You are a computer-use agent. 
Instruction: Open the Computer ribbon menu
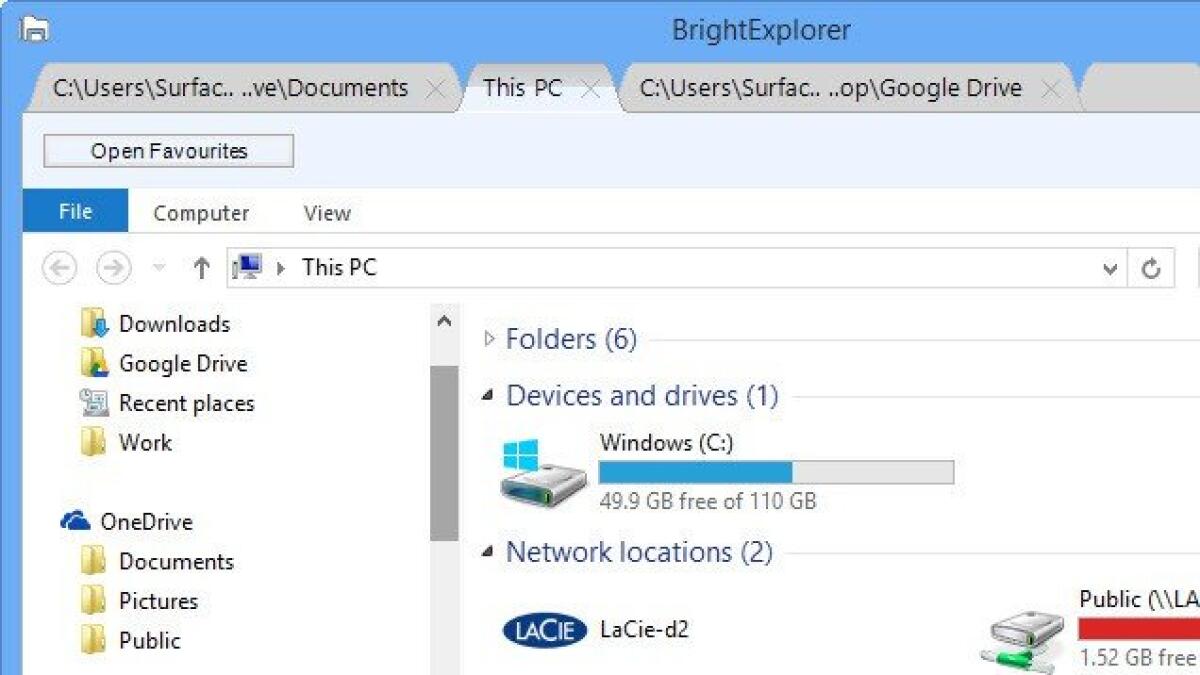[200, 212]
